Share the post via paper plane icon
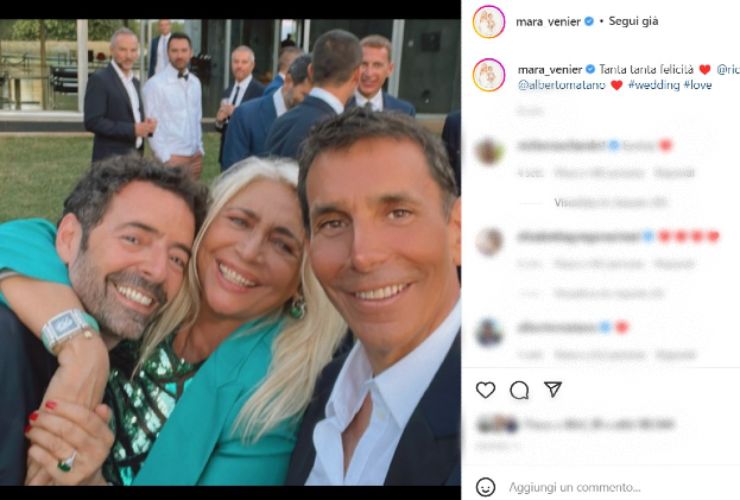Image resolution: width=740 pixels, height=500 pixels. [553, 390]
